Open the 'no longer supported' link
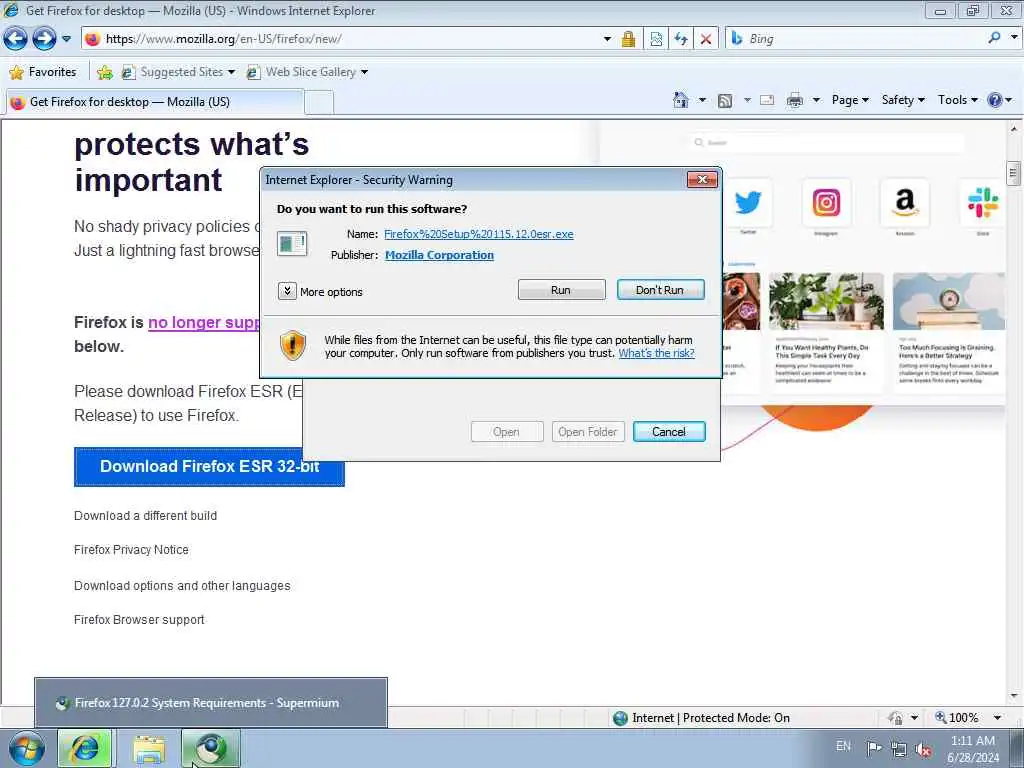The image size is (1024, 768). [204, 322]
